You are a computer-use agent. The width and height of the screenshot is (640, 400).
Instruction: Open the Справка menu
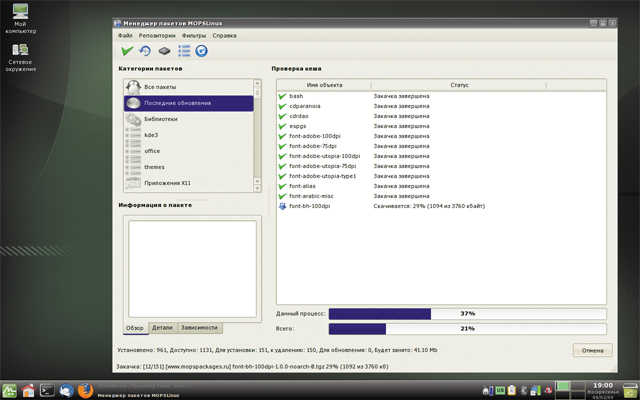pyautogui.click(x=224, y=36)
